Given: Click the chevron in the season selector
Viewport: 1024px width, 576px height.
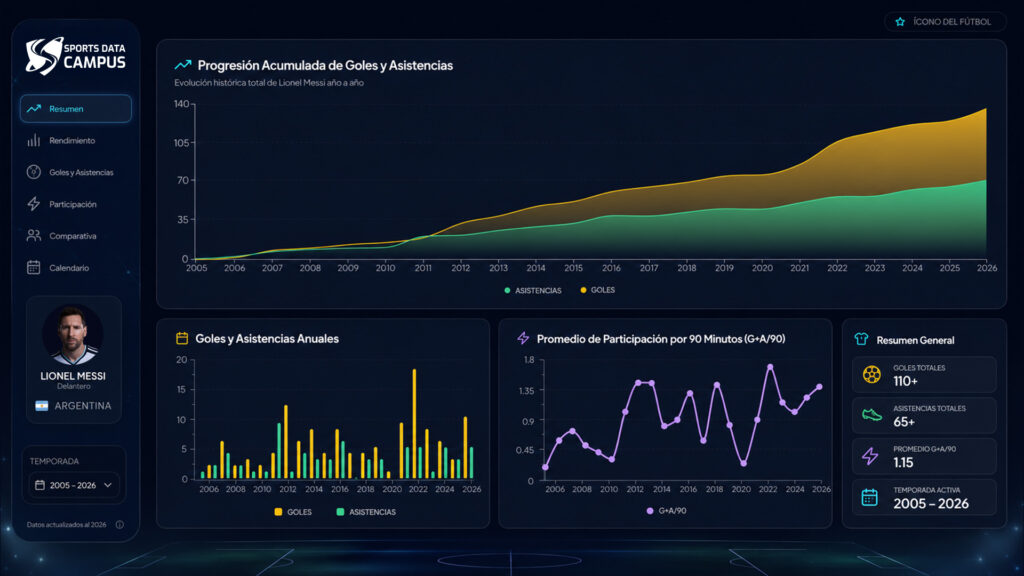Looking at the screenshot, I should (x=108, y=485).
